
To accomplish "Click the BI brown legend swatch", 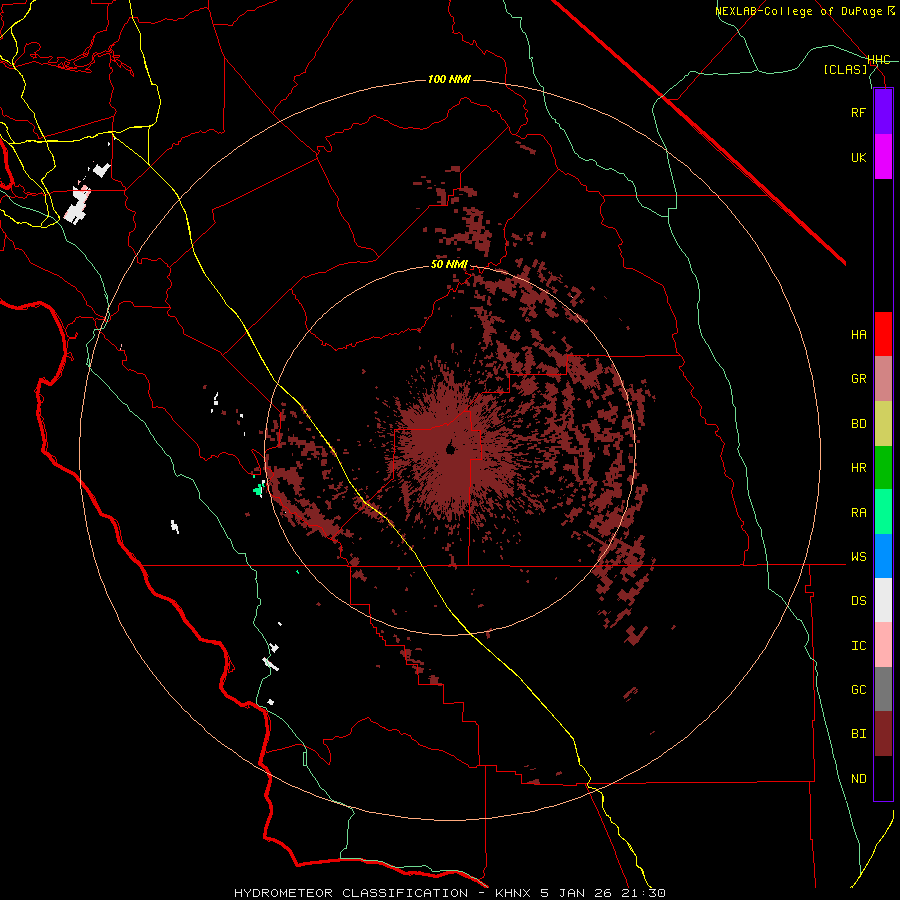I will click(883, 734).
